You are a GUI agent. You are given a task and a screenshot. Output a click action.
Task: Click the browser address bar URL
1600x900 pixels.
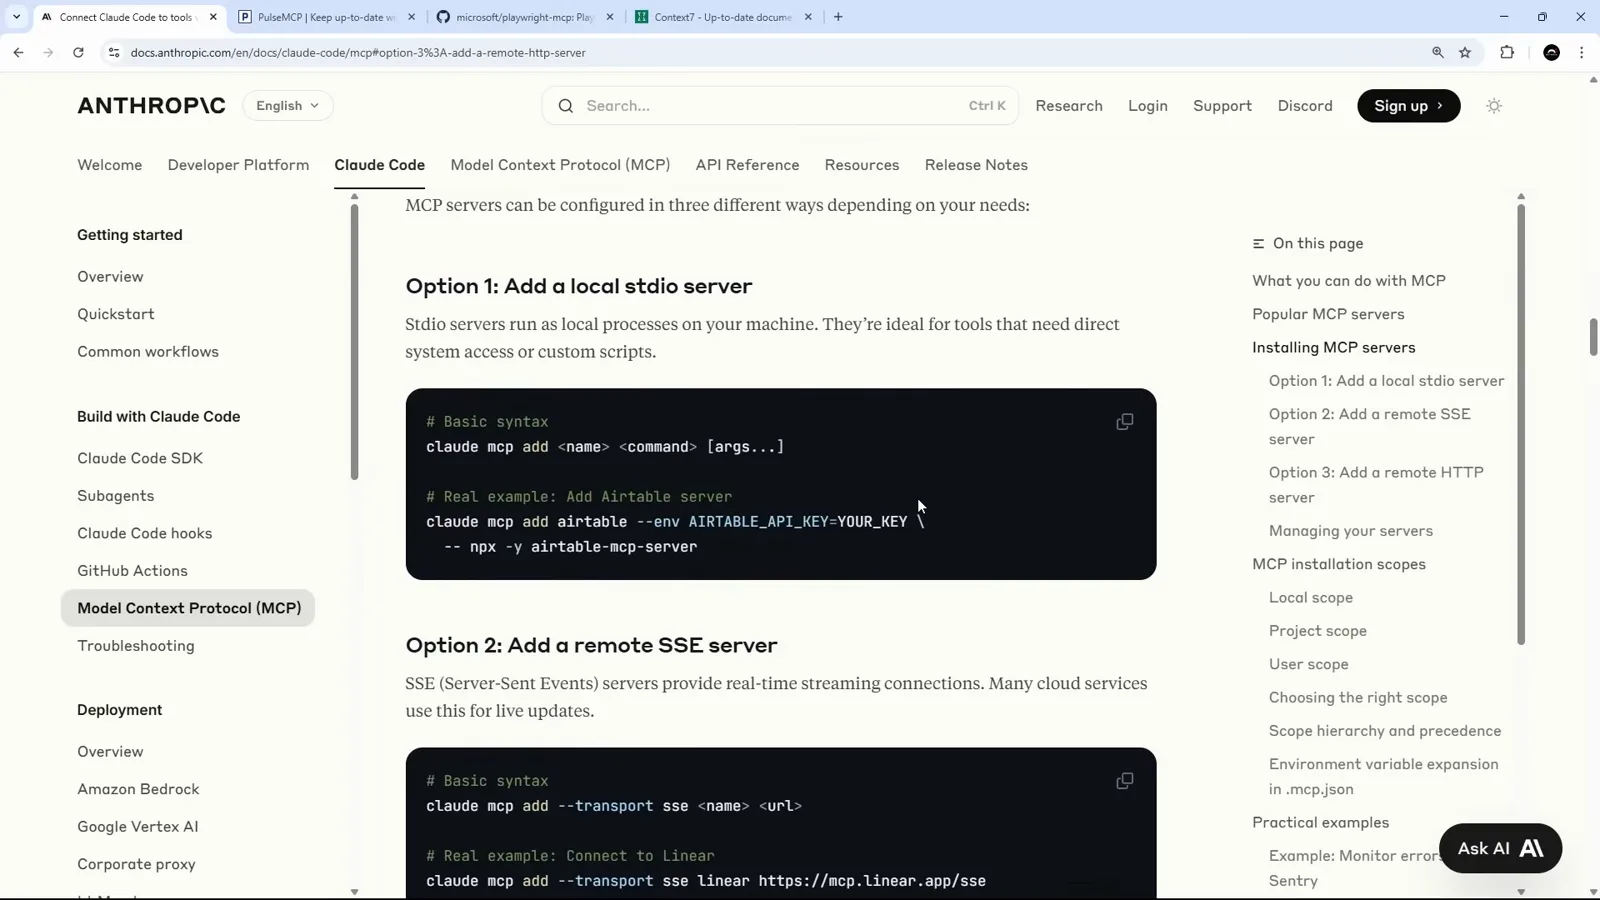358,53
